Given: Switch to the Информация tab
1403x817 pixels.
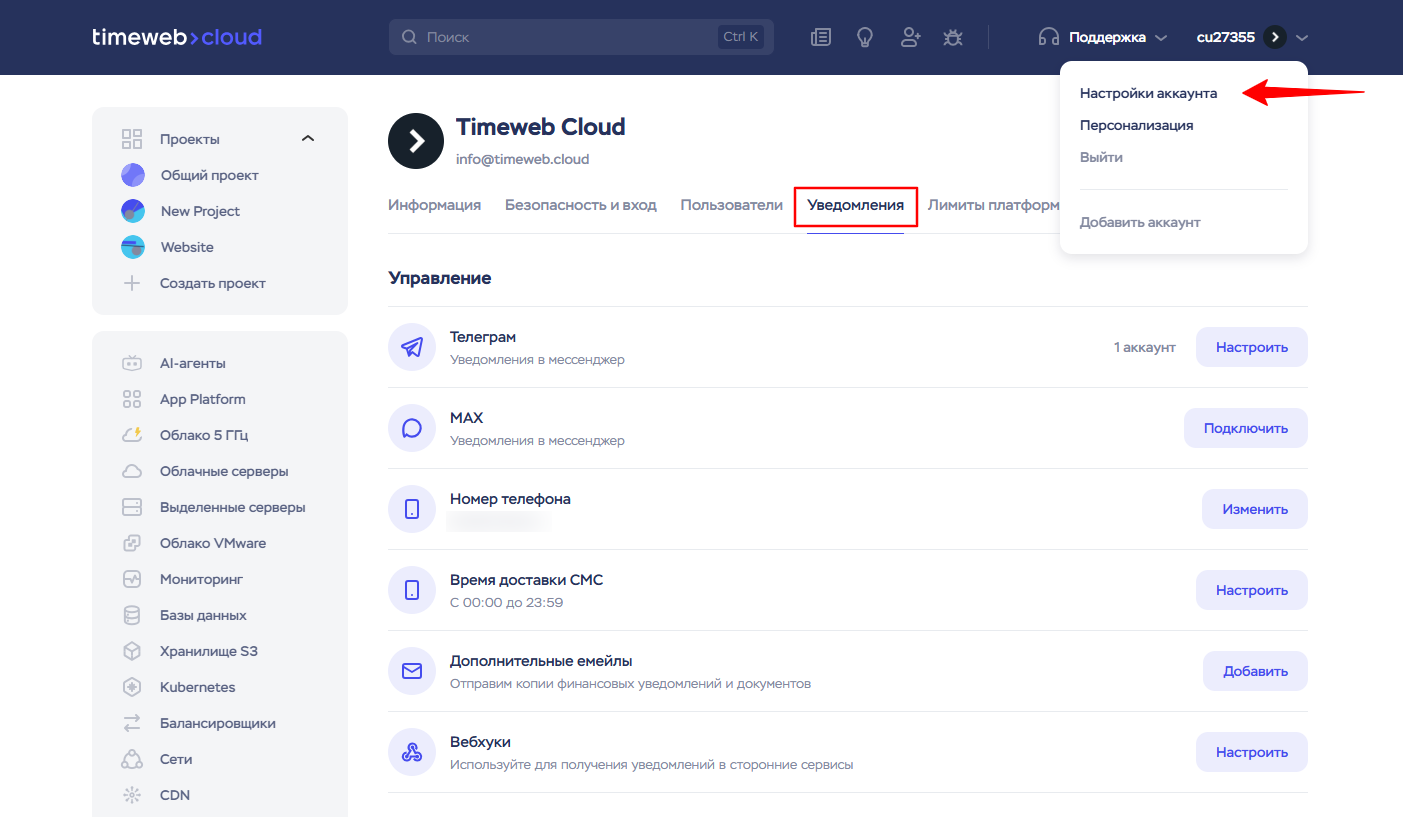Looking at the screenshot, I should coord(434,205).
